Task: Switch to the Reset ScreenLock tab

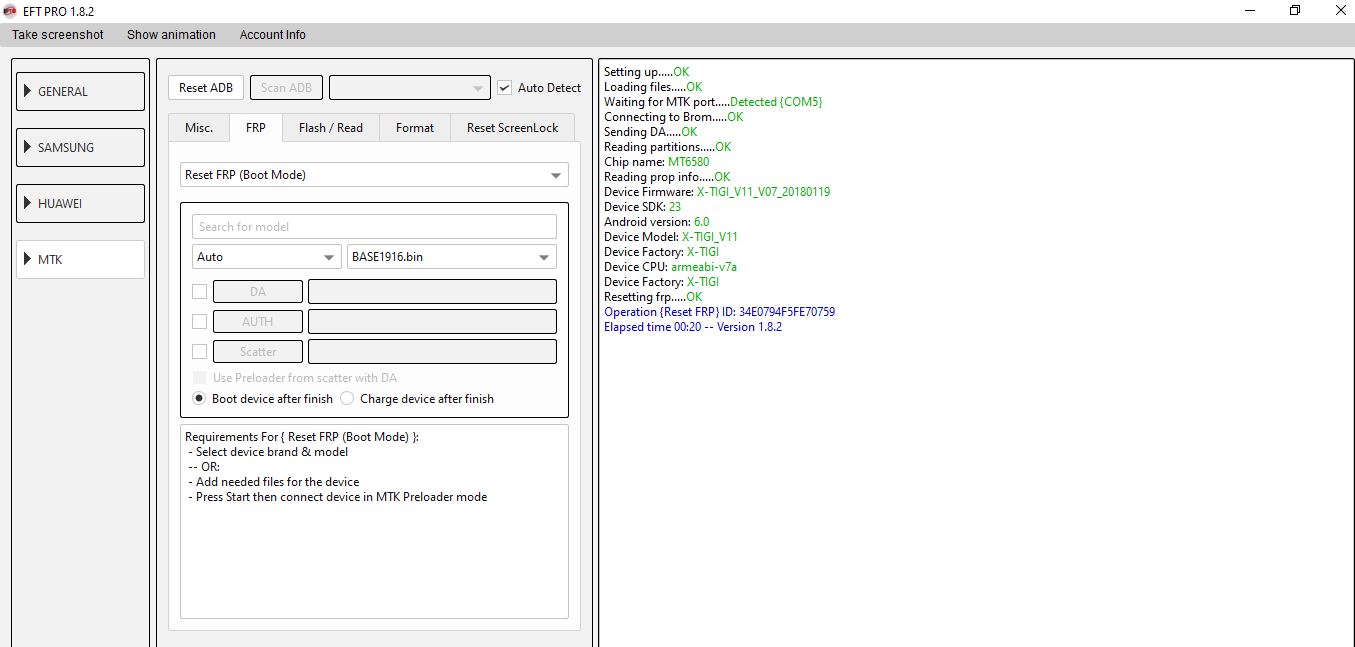Action: [512, 128]
